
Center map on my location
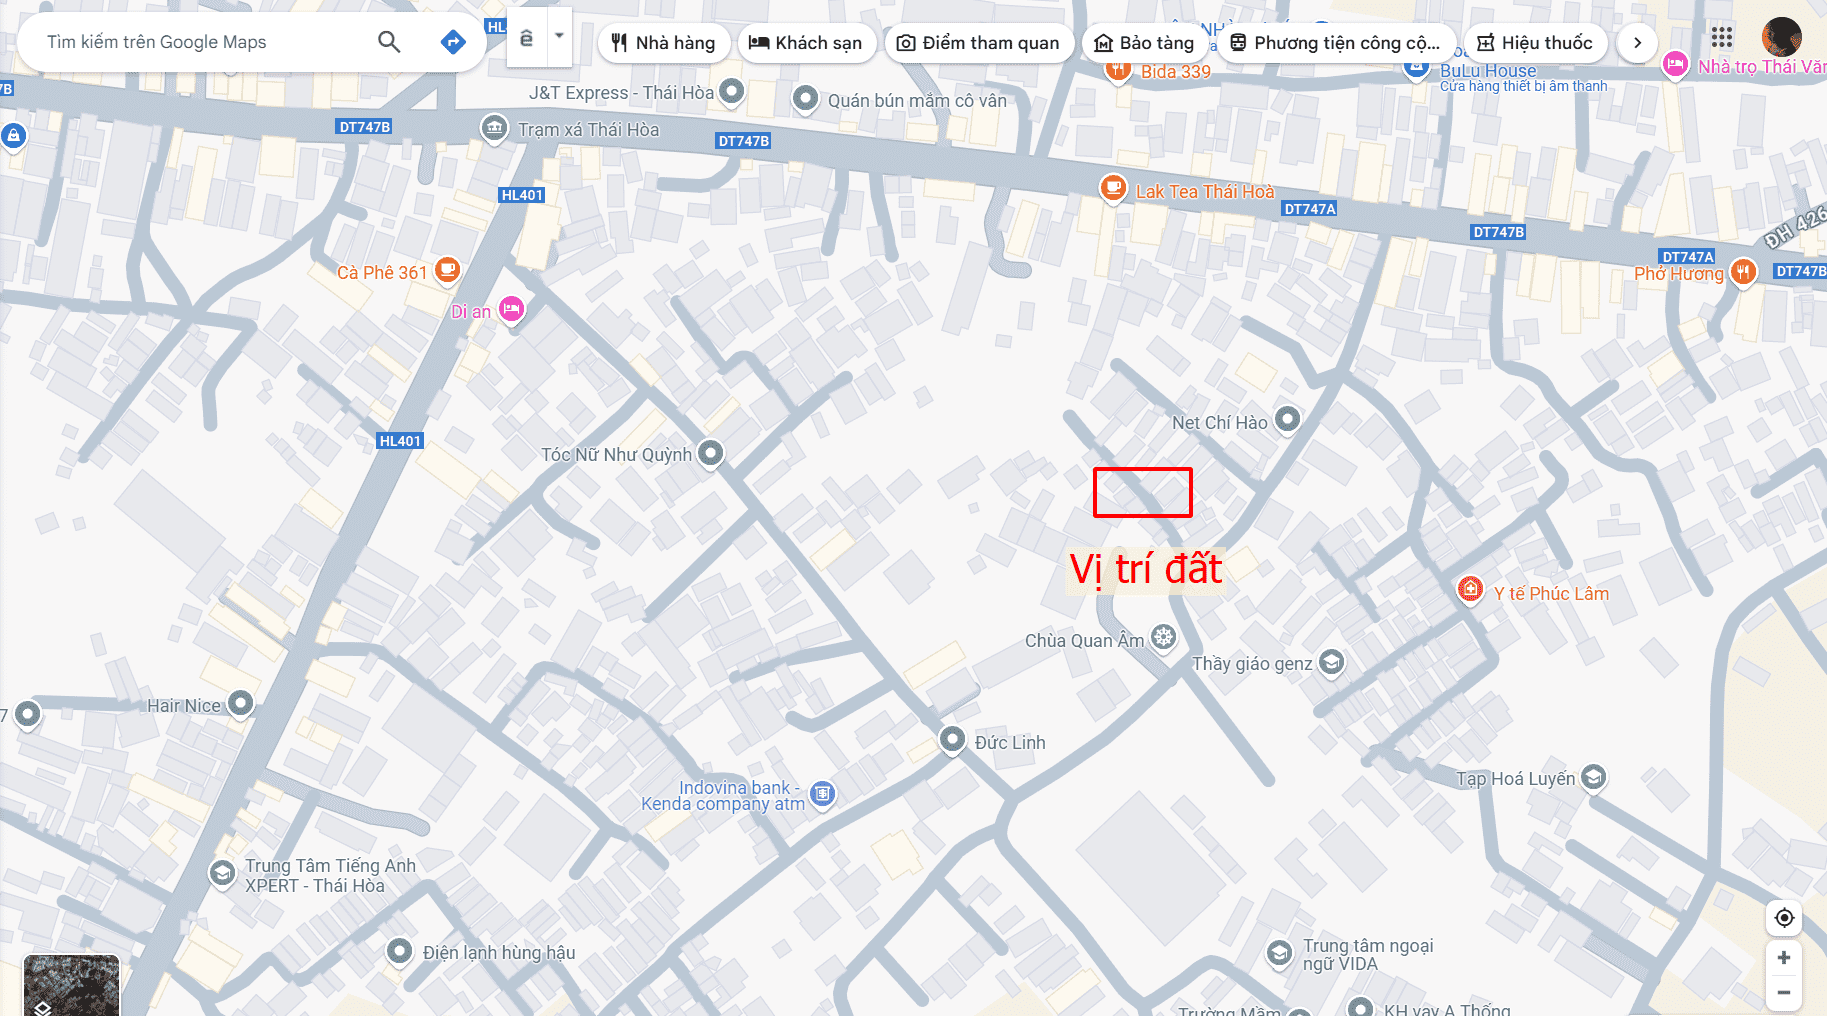[1784, 918]
